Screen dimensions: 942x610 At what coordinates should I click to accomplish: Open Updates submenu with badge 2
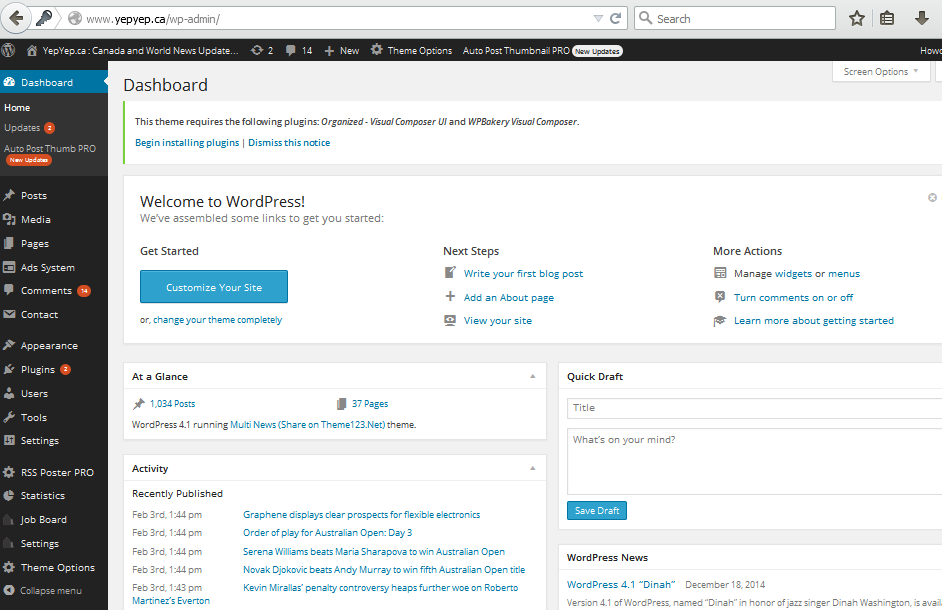(29, 128)
